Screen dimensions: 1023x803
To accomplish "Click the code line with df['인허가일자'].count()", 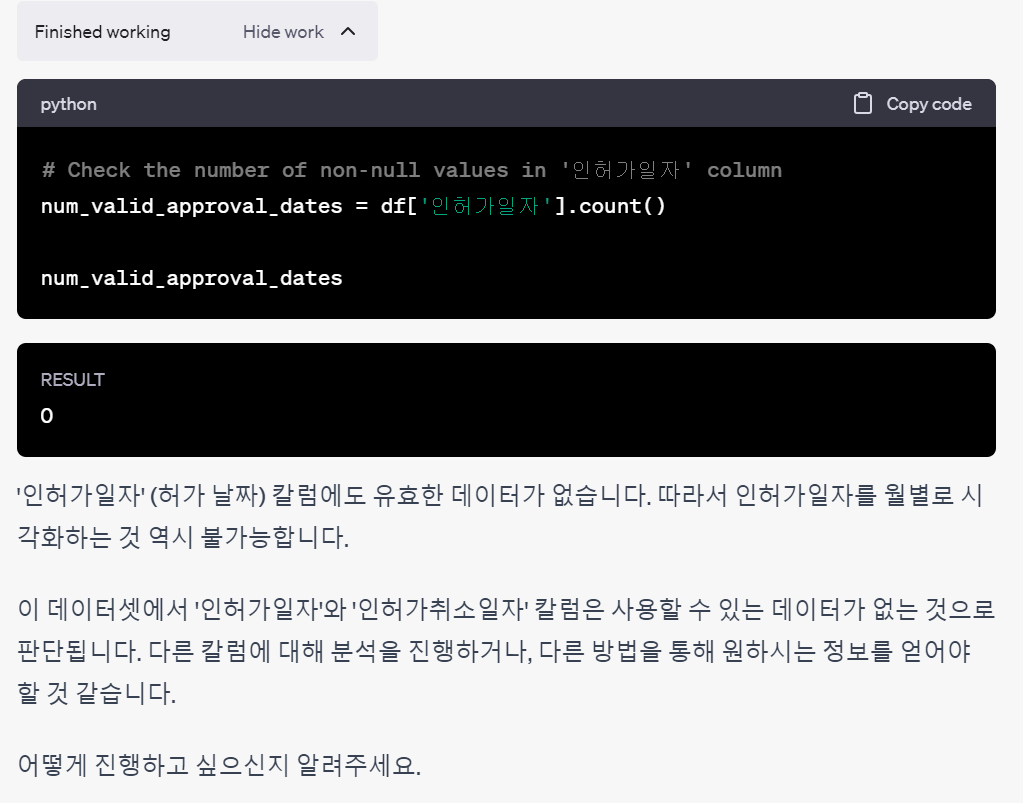I will pos(353,206).
